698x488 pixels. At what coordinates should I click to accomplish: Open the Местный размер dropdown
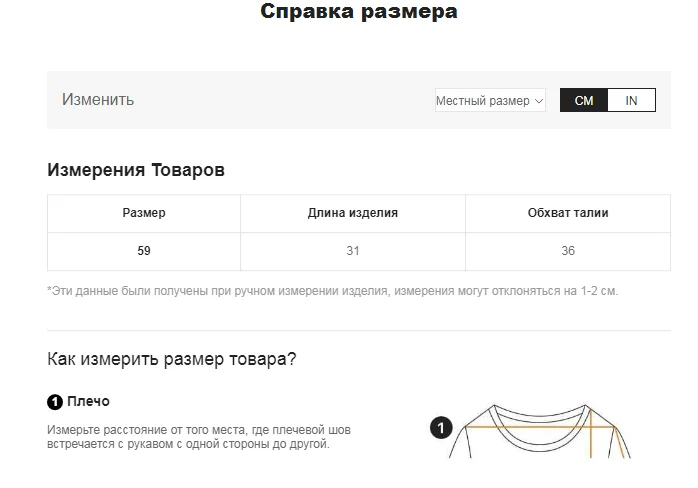pyautogui.click(x=490, y=101)
